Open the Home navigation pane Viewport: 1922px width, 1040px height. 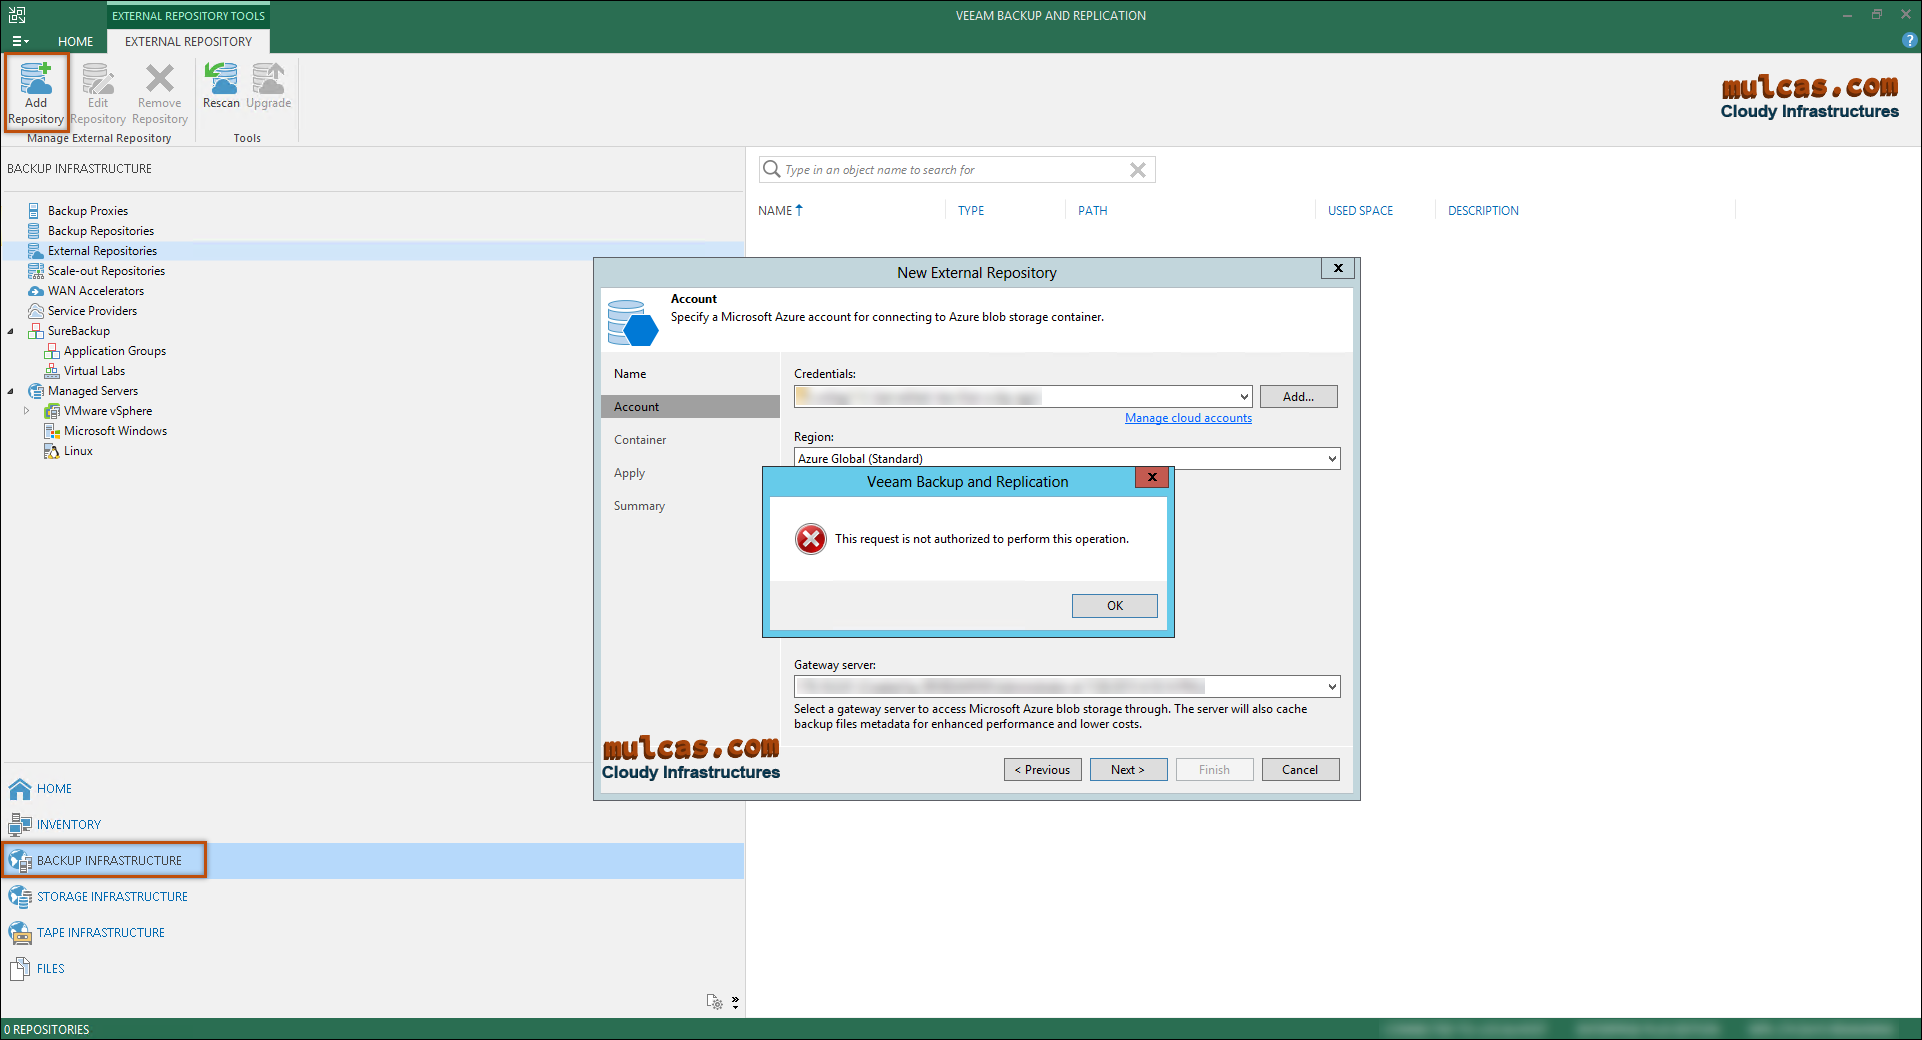click(x=54, y=789)
